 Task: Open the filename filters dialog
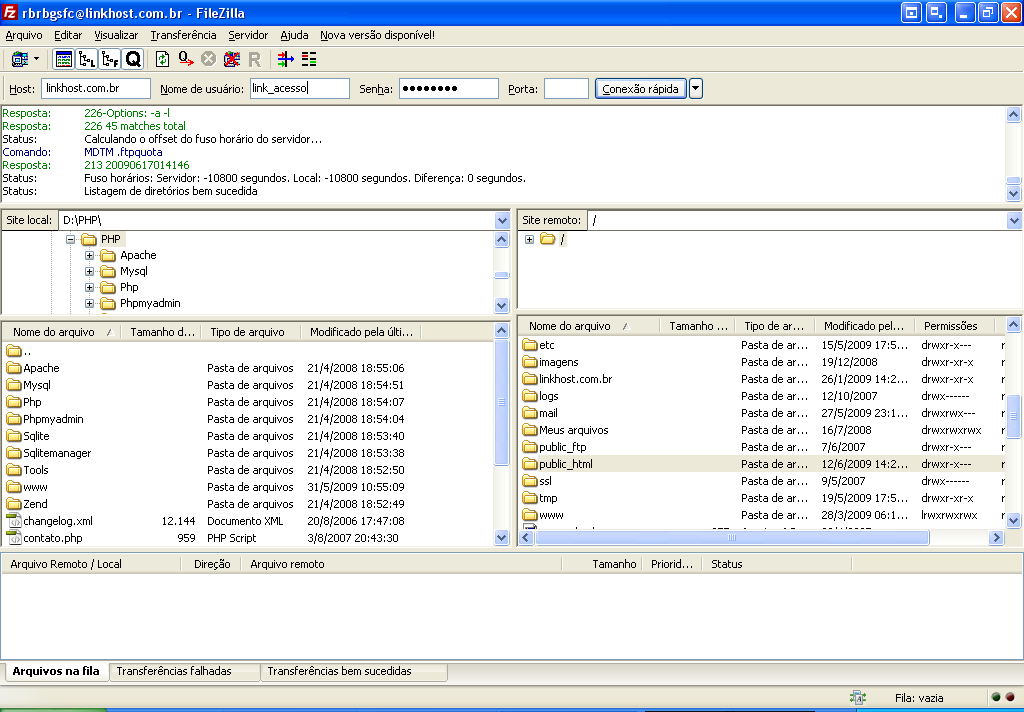click(x=285, y=59)
